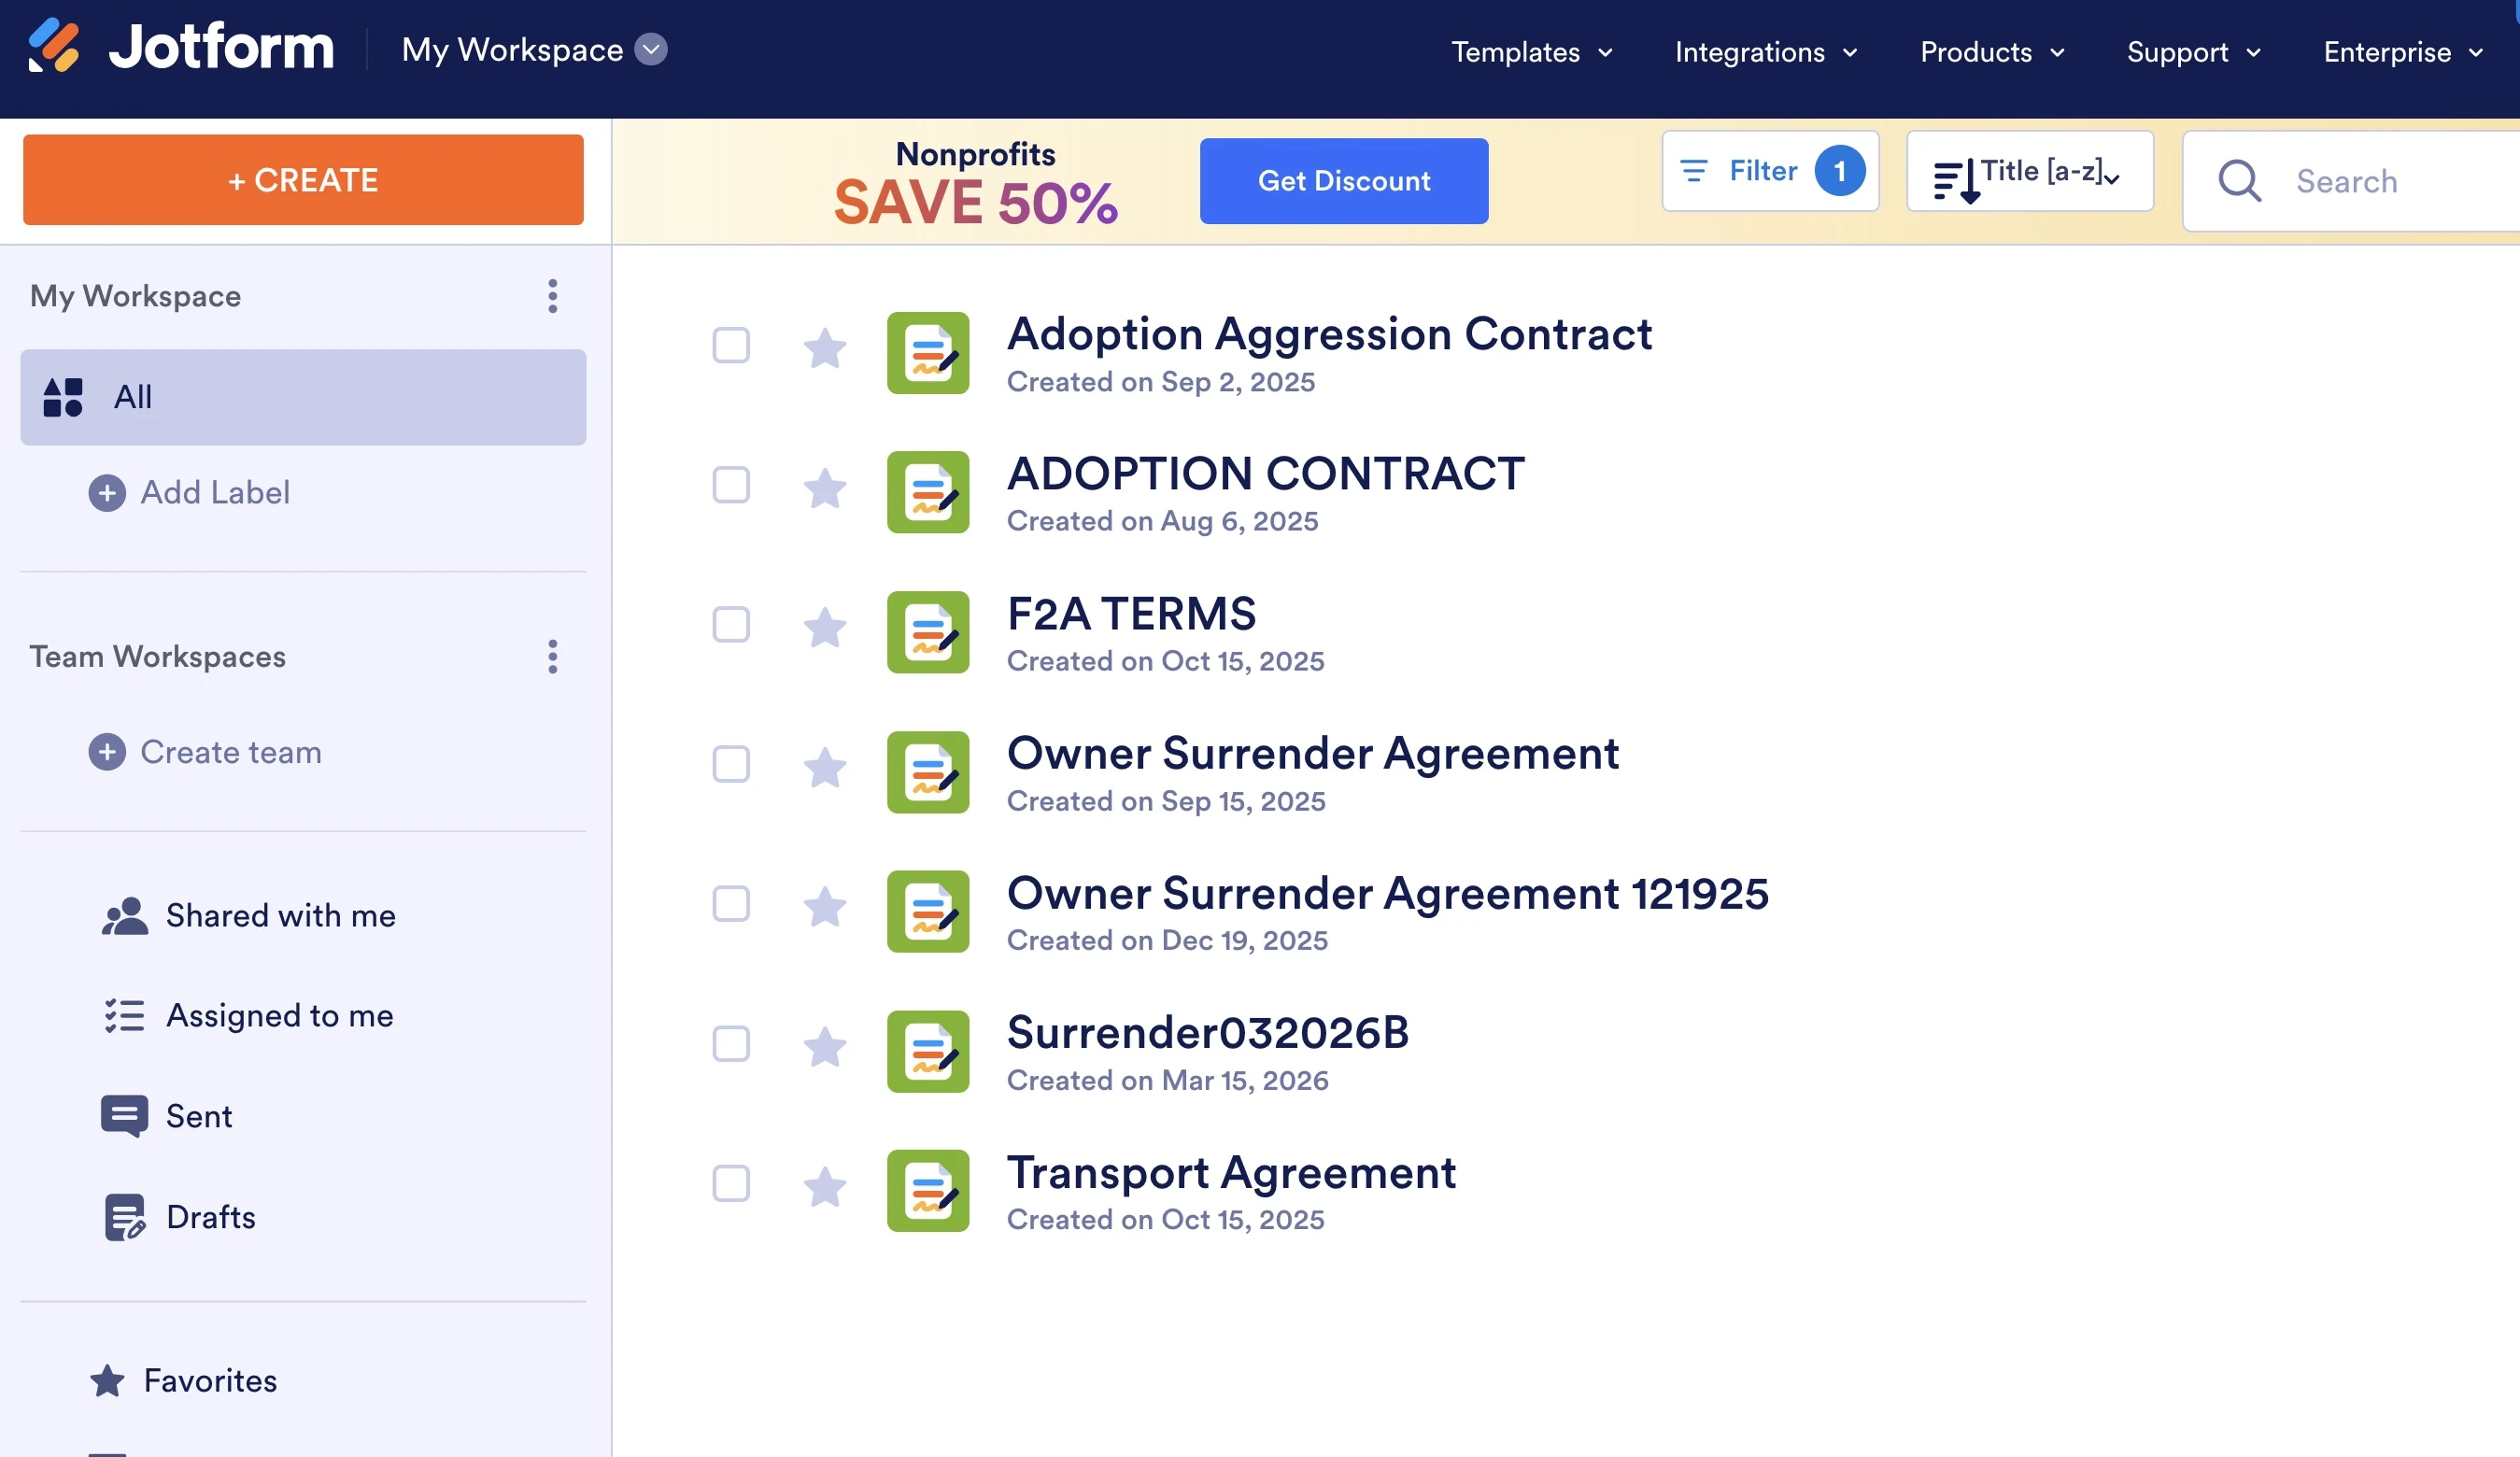This screenshot has width=2520, height=1457.
Task: Expand the Products menu
Action: coord(1990,52)
